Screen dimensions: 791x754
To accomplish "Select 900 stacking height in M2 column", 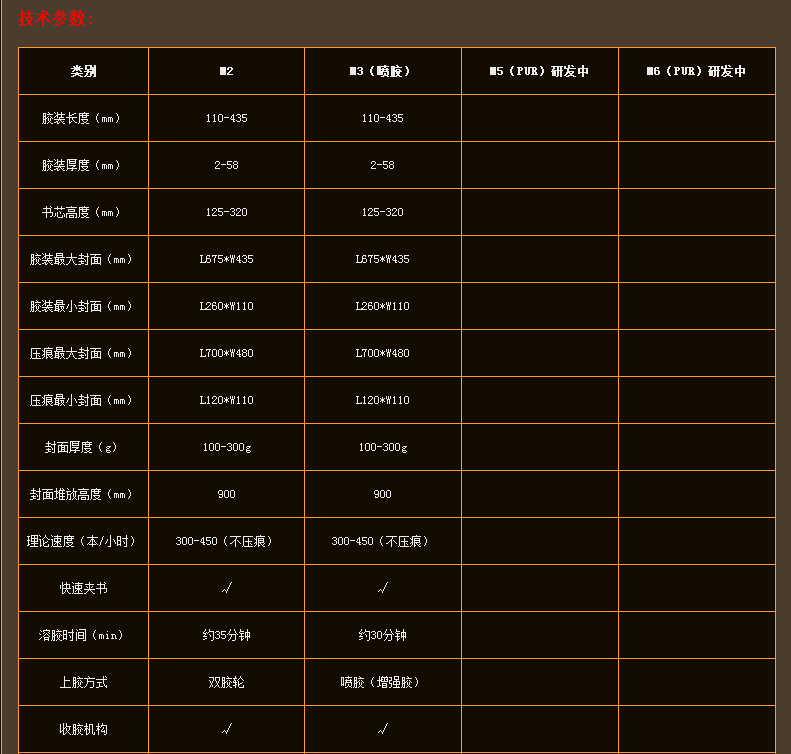I will coord(227,494).
